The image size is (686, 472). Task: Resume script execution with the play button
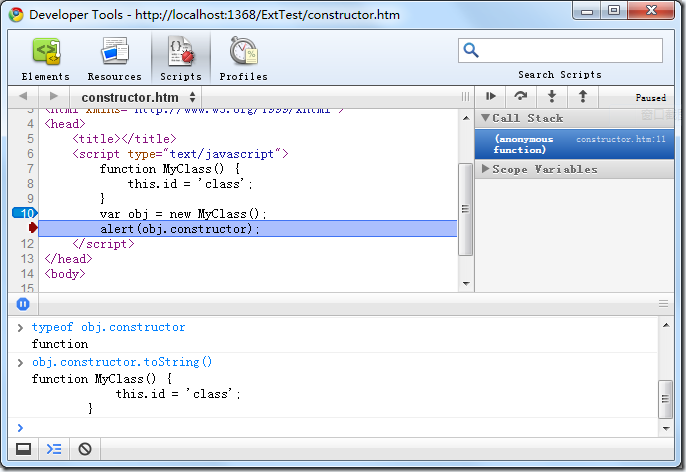(x=490, y=96)
